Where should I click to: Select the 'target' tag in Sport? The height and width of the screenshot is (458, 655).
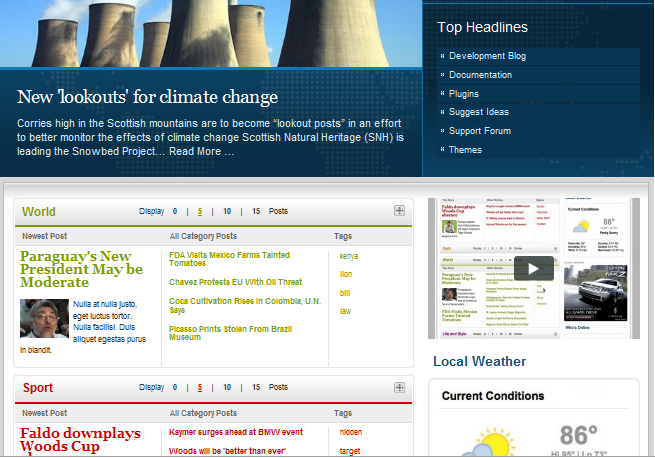[x=350, y=451]
